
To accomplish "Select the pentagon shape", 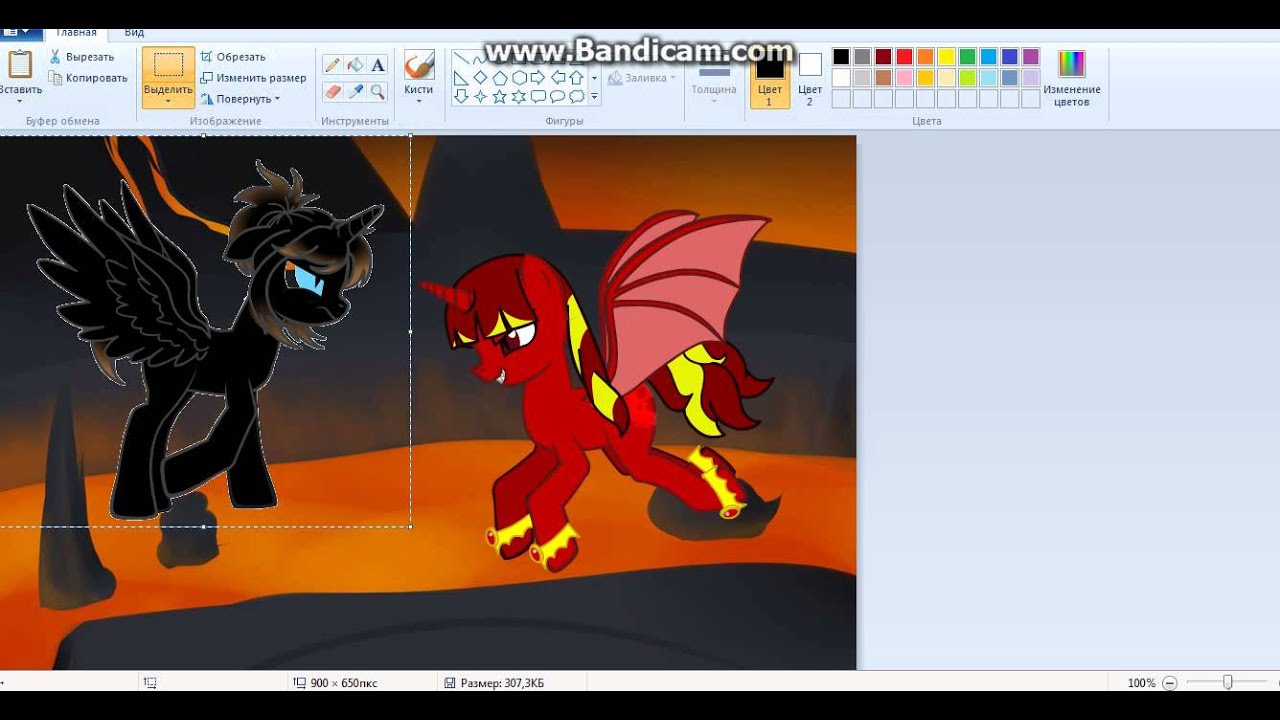I will click(x=499, y=78).
